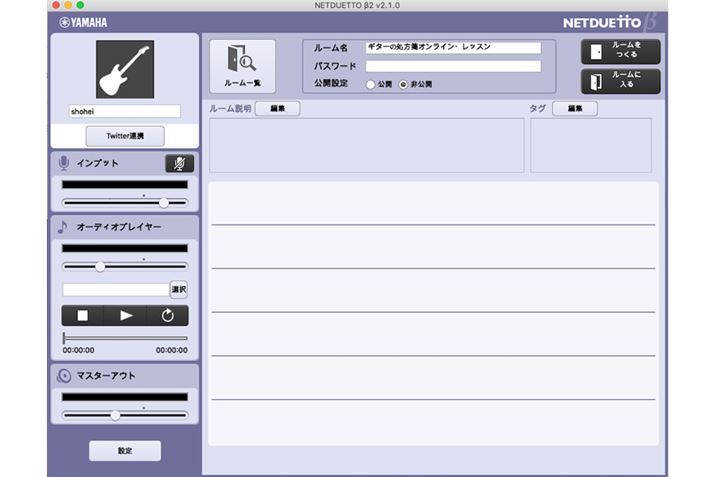This screenshot has width=715, height=477.
Task: Click the パスワード password field
Action: pyautogui.click(x=453, y=66)
